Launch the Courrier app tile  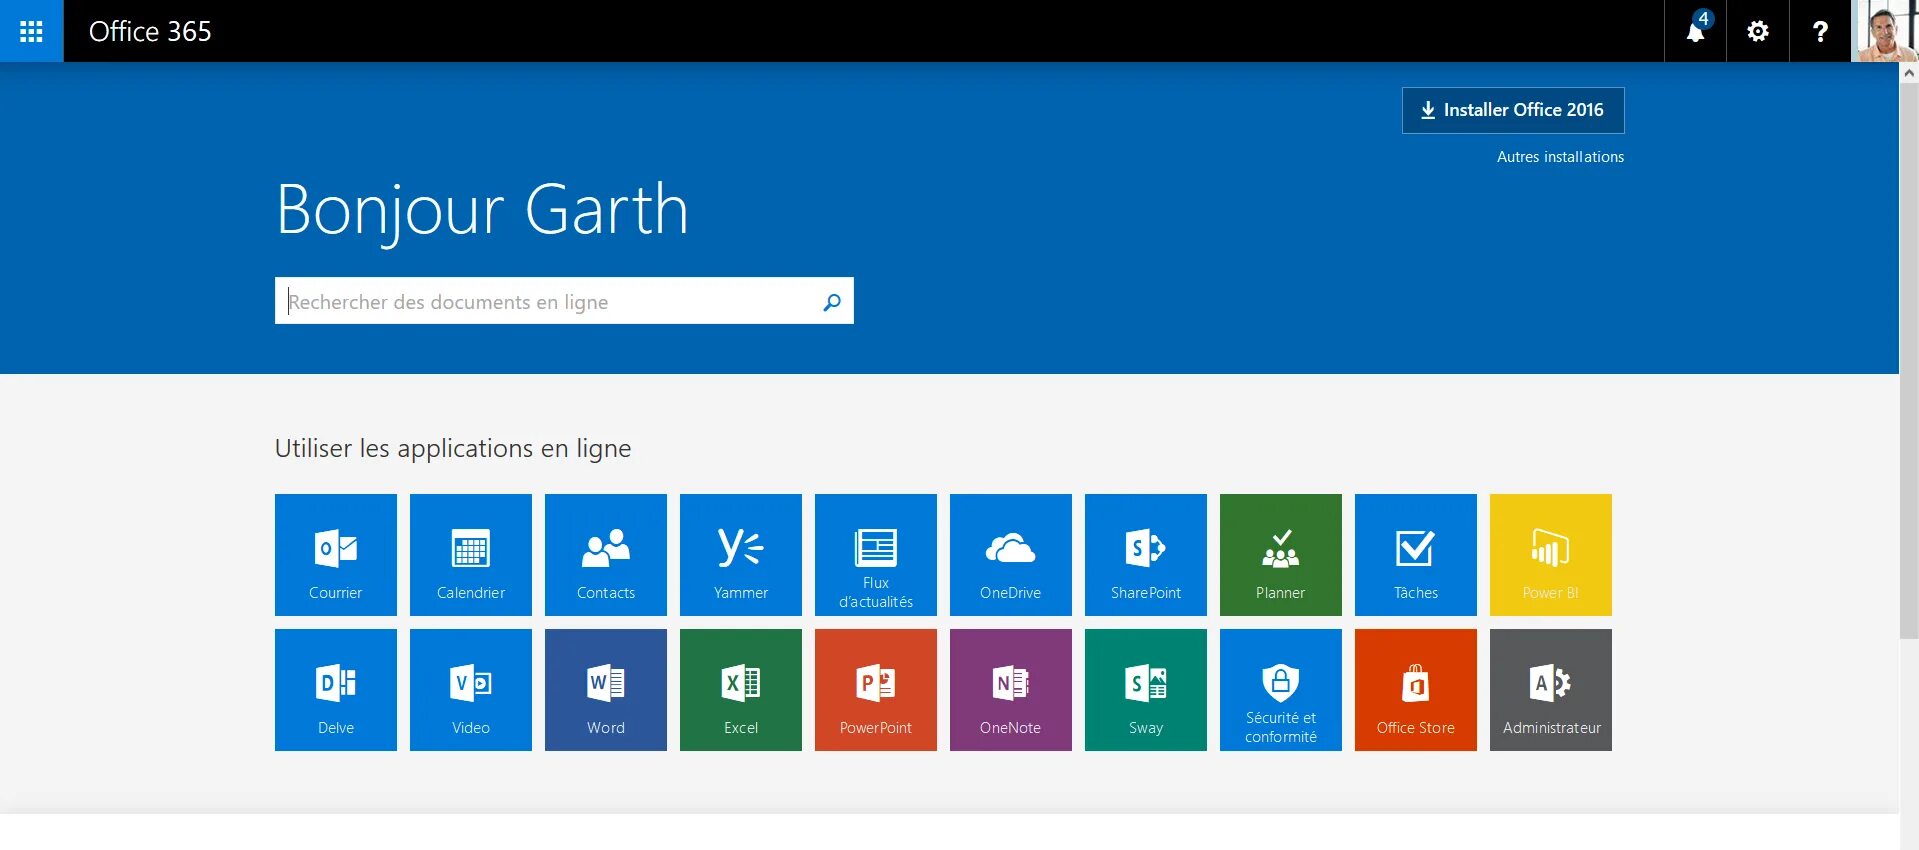tap(336, 555)
